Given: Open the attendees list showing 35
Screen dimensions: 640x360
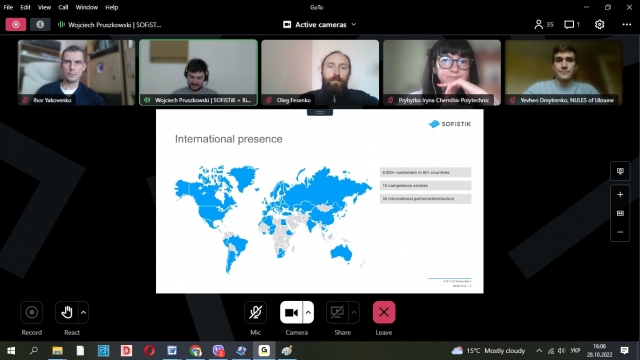Looking at the screenshot, I should click(x=544, y=24).
